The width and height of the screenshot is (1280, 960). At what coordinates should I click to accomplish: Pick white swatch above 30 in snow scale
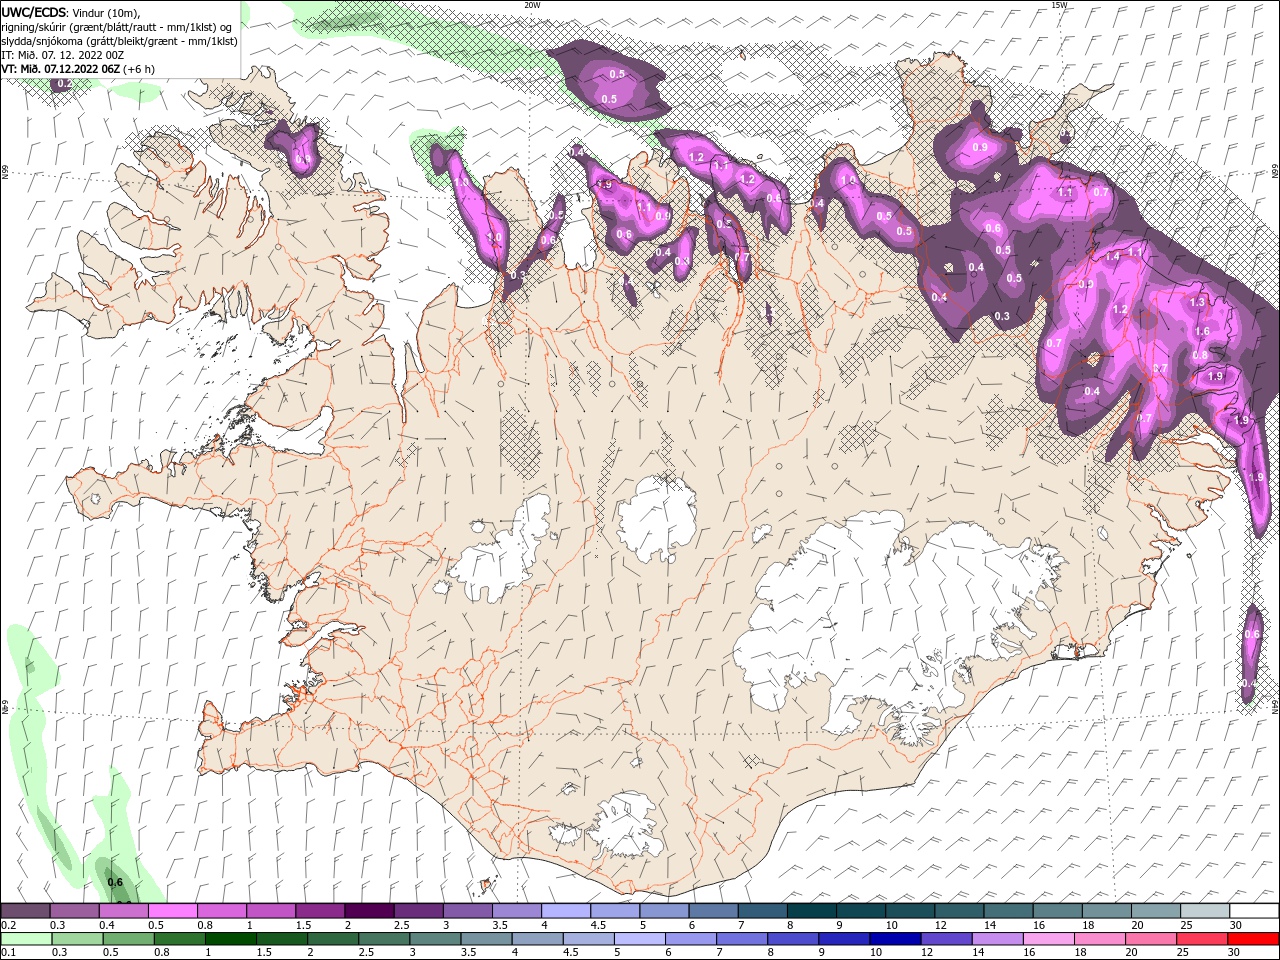[x=1254, y=911]
